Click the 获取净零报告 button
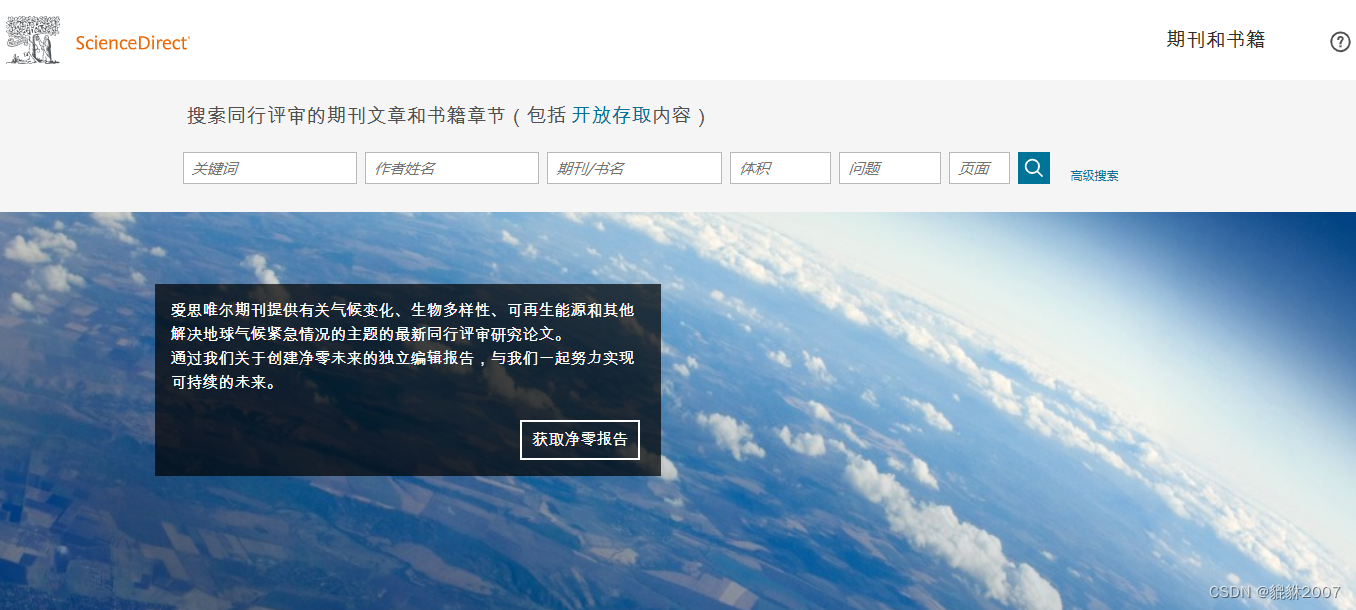 pyautogui.click(x=580, y=440)
